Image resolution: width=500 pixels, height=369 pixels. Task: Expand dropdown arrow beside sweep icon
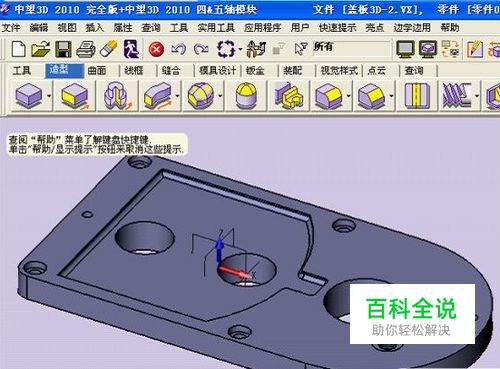(x=177, y=96)
